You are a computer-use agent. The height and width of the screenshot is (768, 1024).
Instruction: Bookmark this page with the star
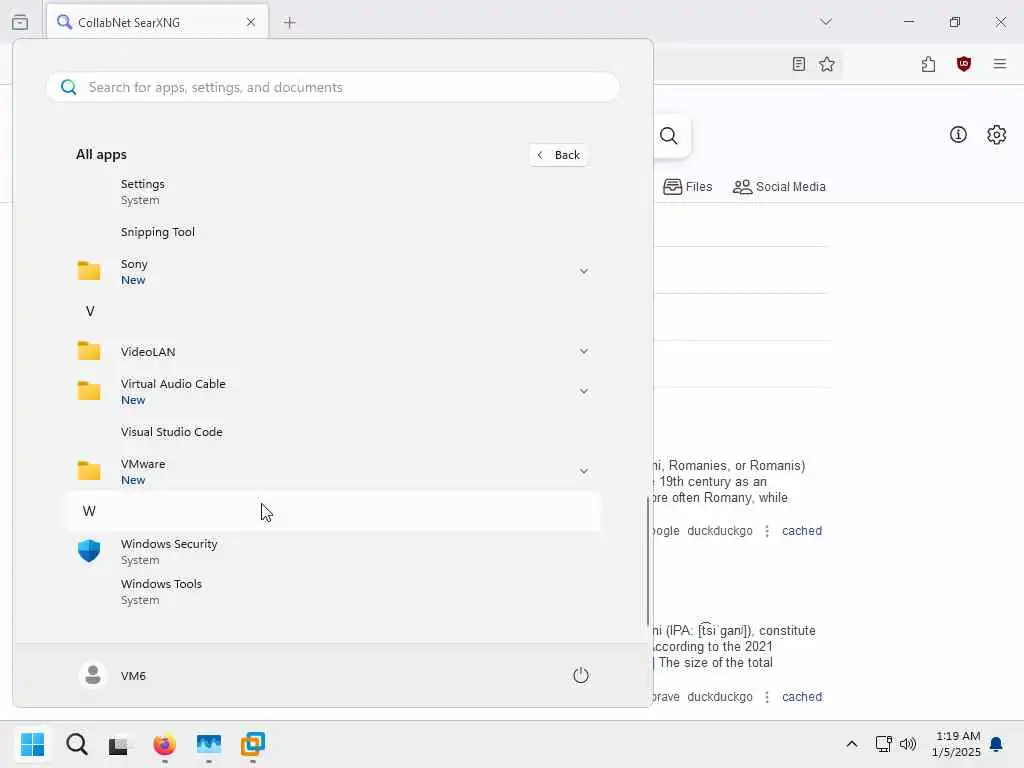[x=827, y=64]
